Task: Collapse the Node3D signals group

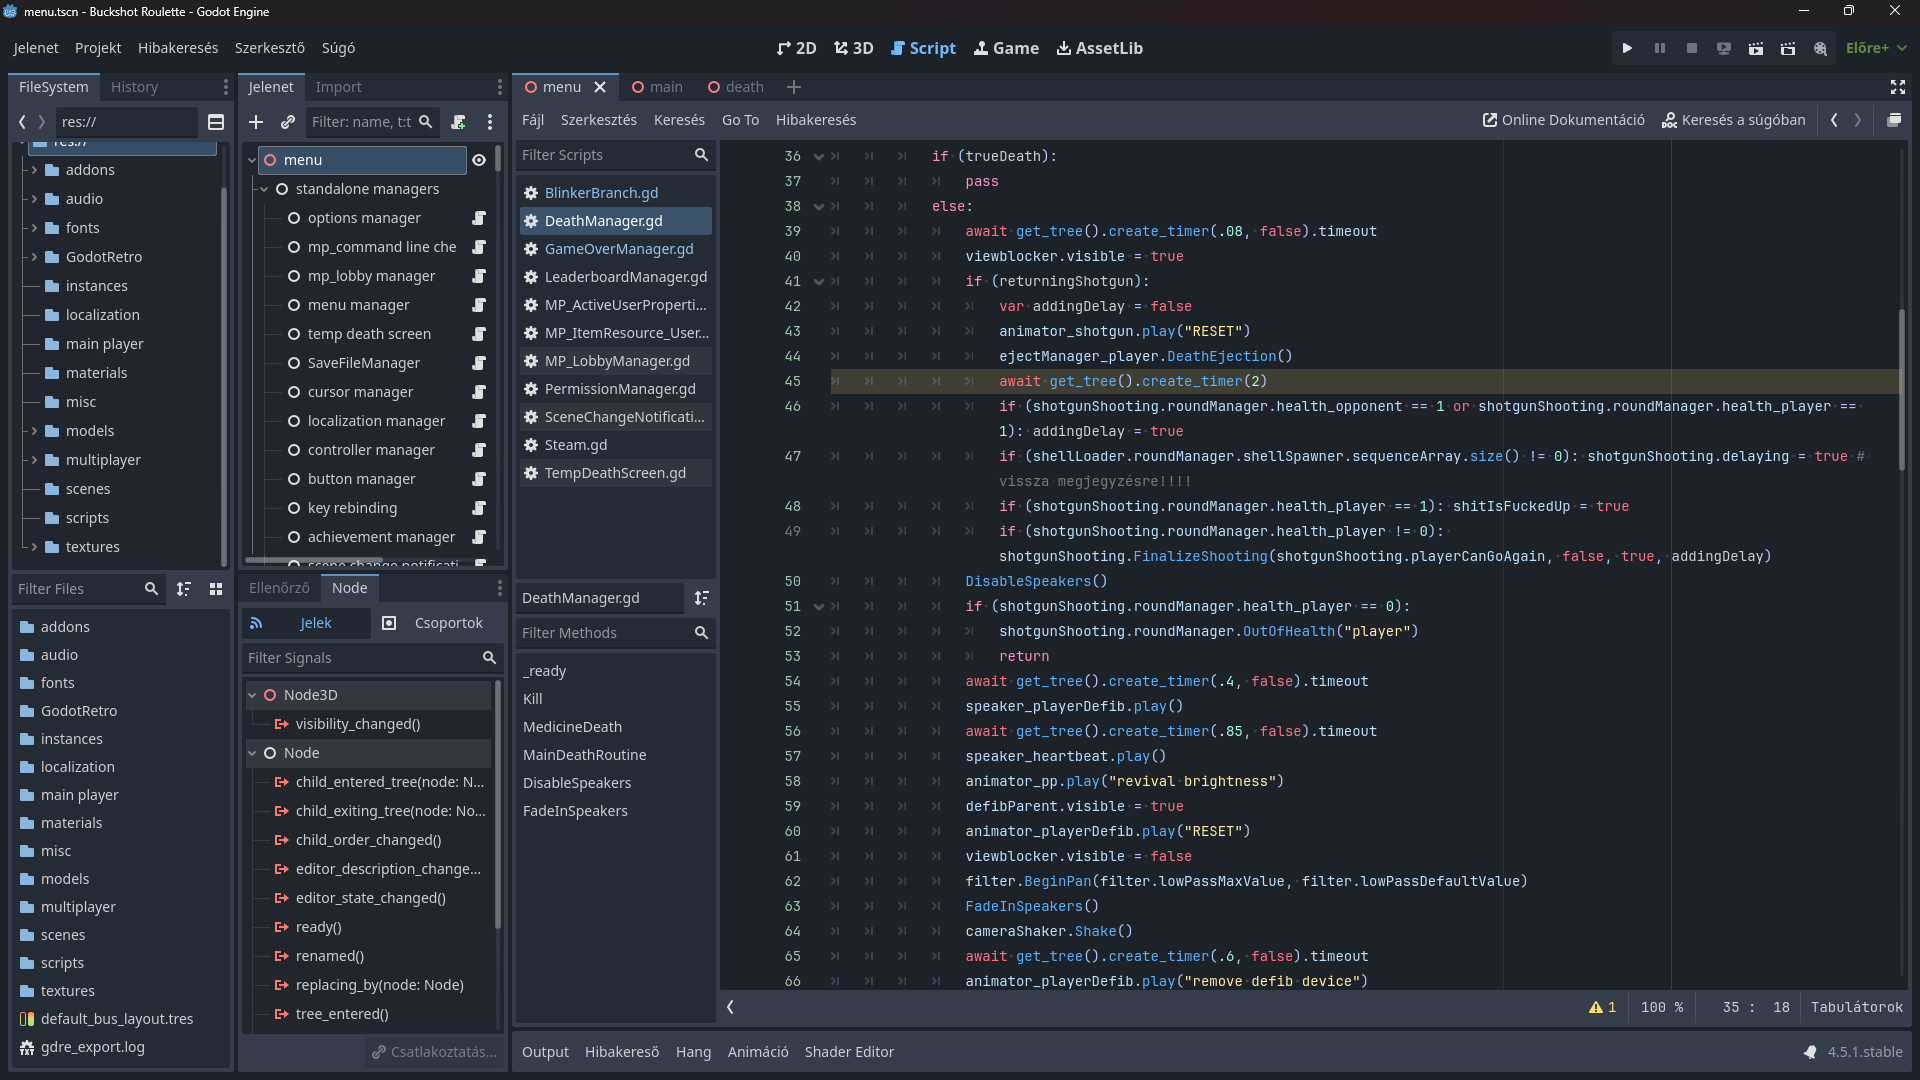Action: tap(253, 695)
